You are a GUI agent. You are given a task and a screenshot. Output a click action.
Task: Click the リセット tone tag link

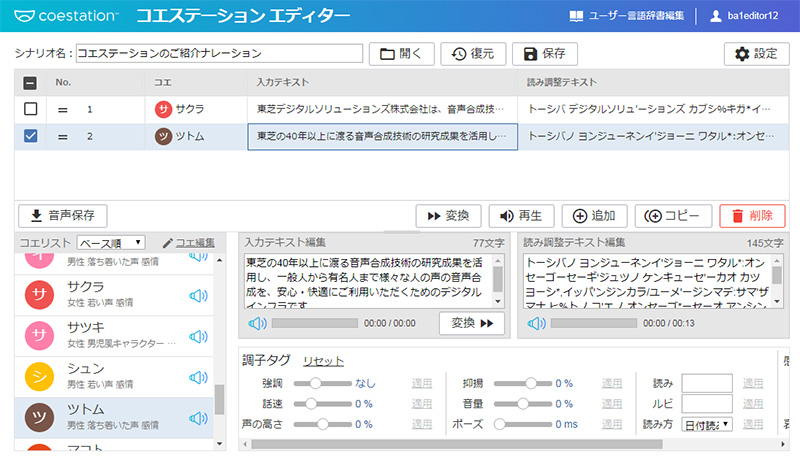(323, 361)
